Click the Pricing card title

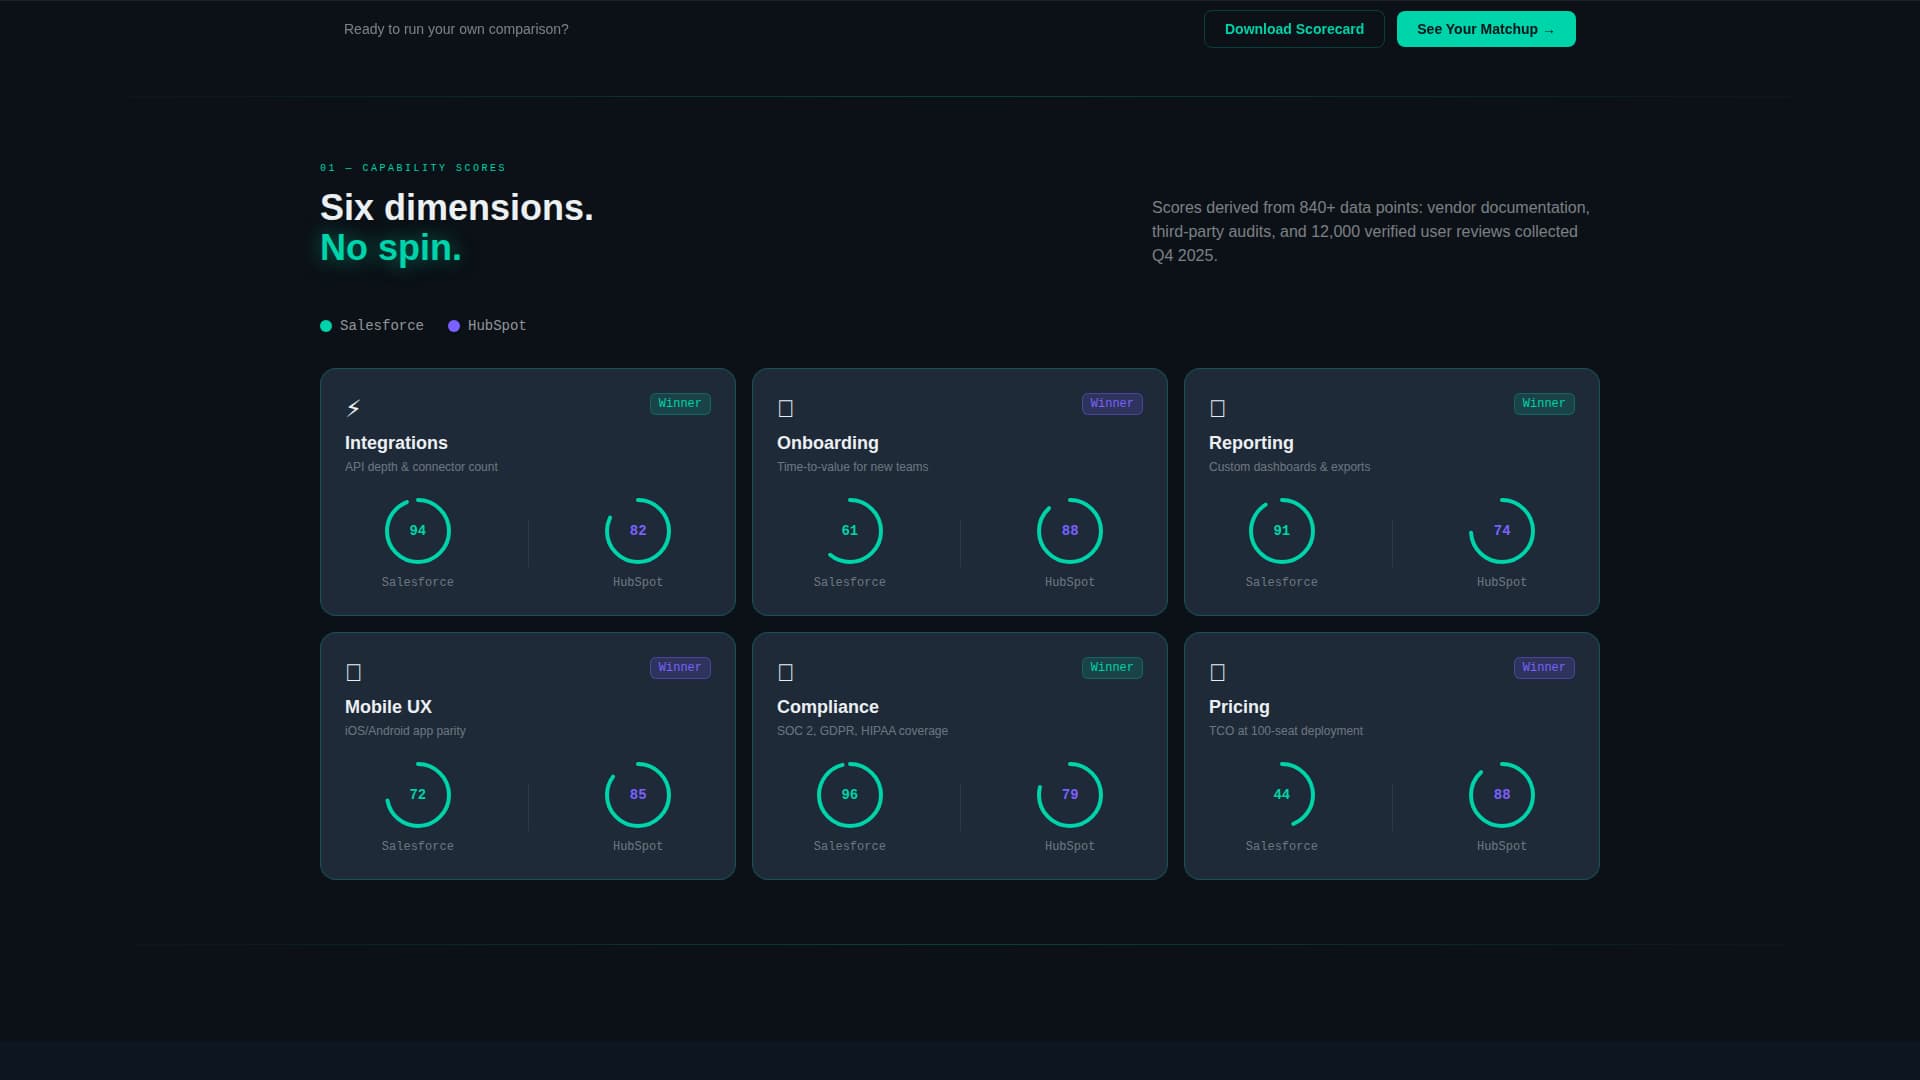(x=1239, y=707)
